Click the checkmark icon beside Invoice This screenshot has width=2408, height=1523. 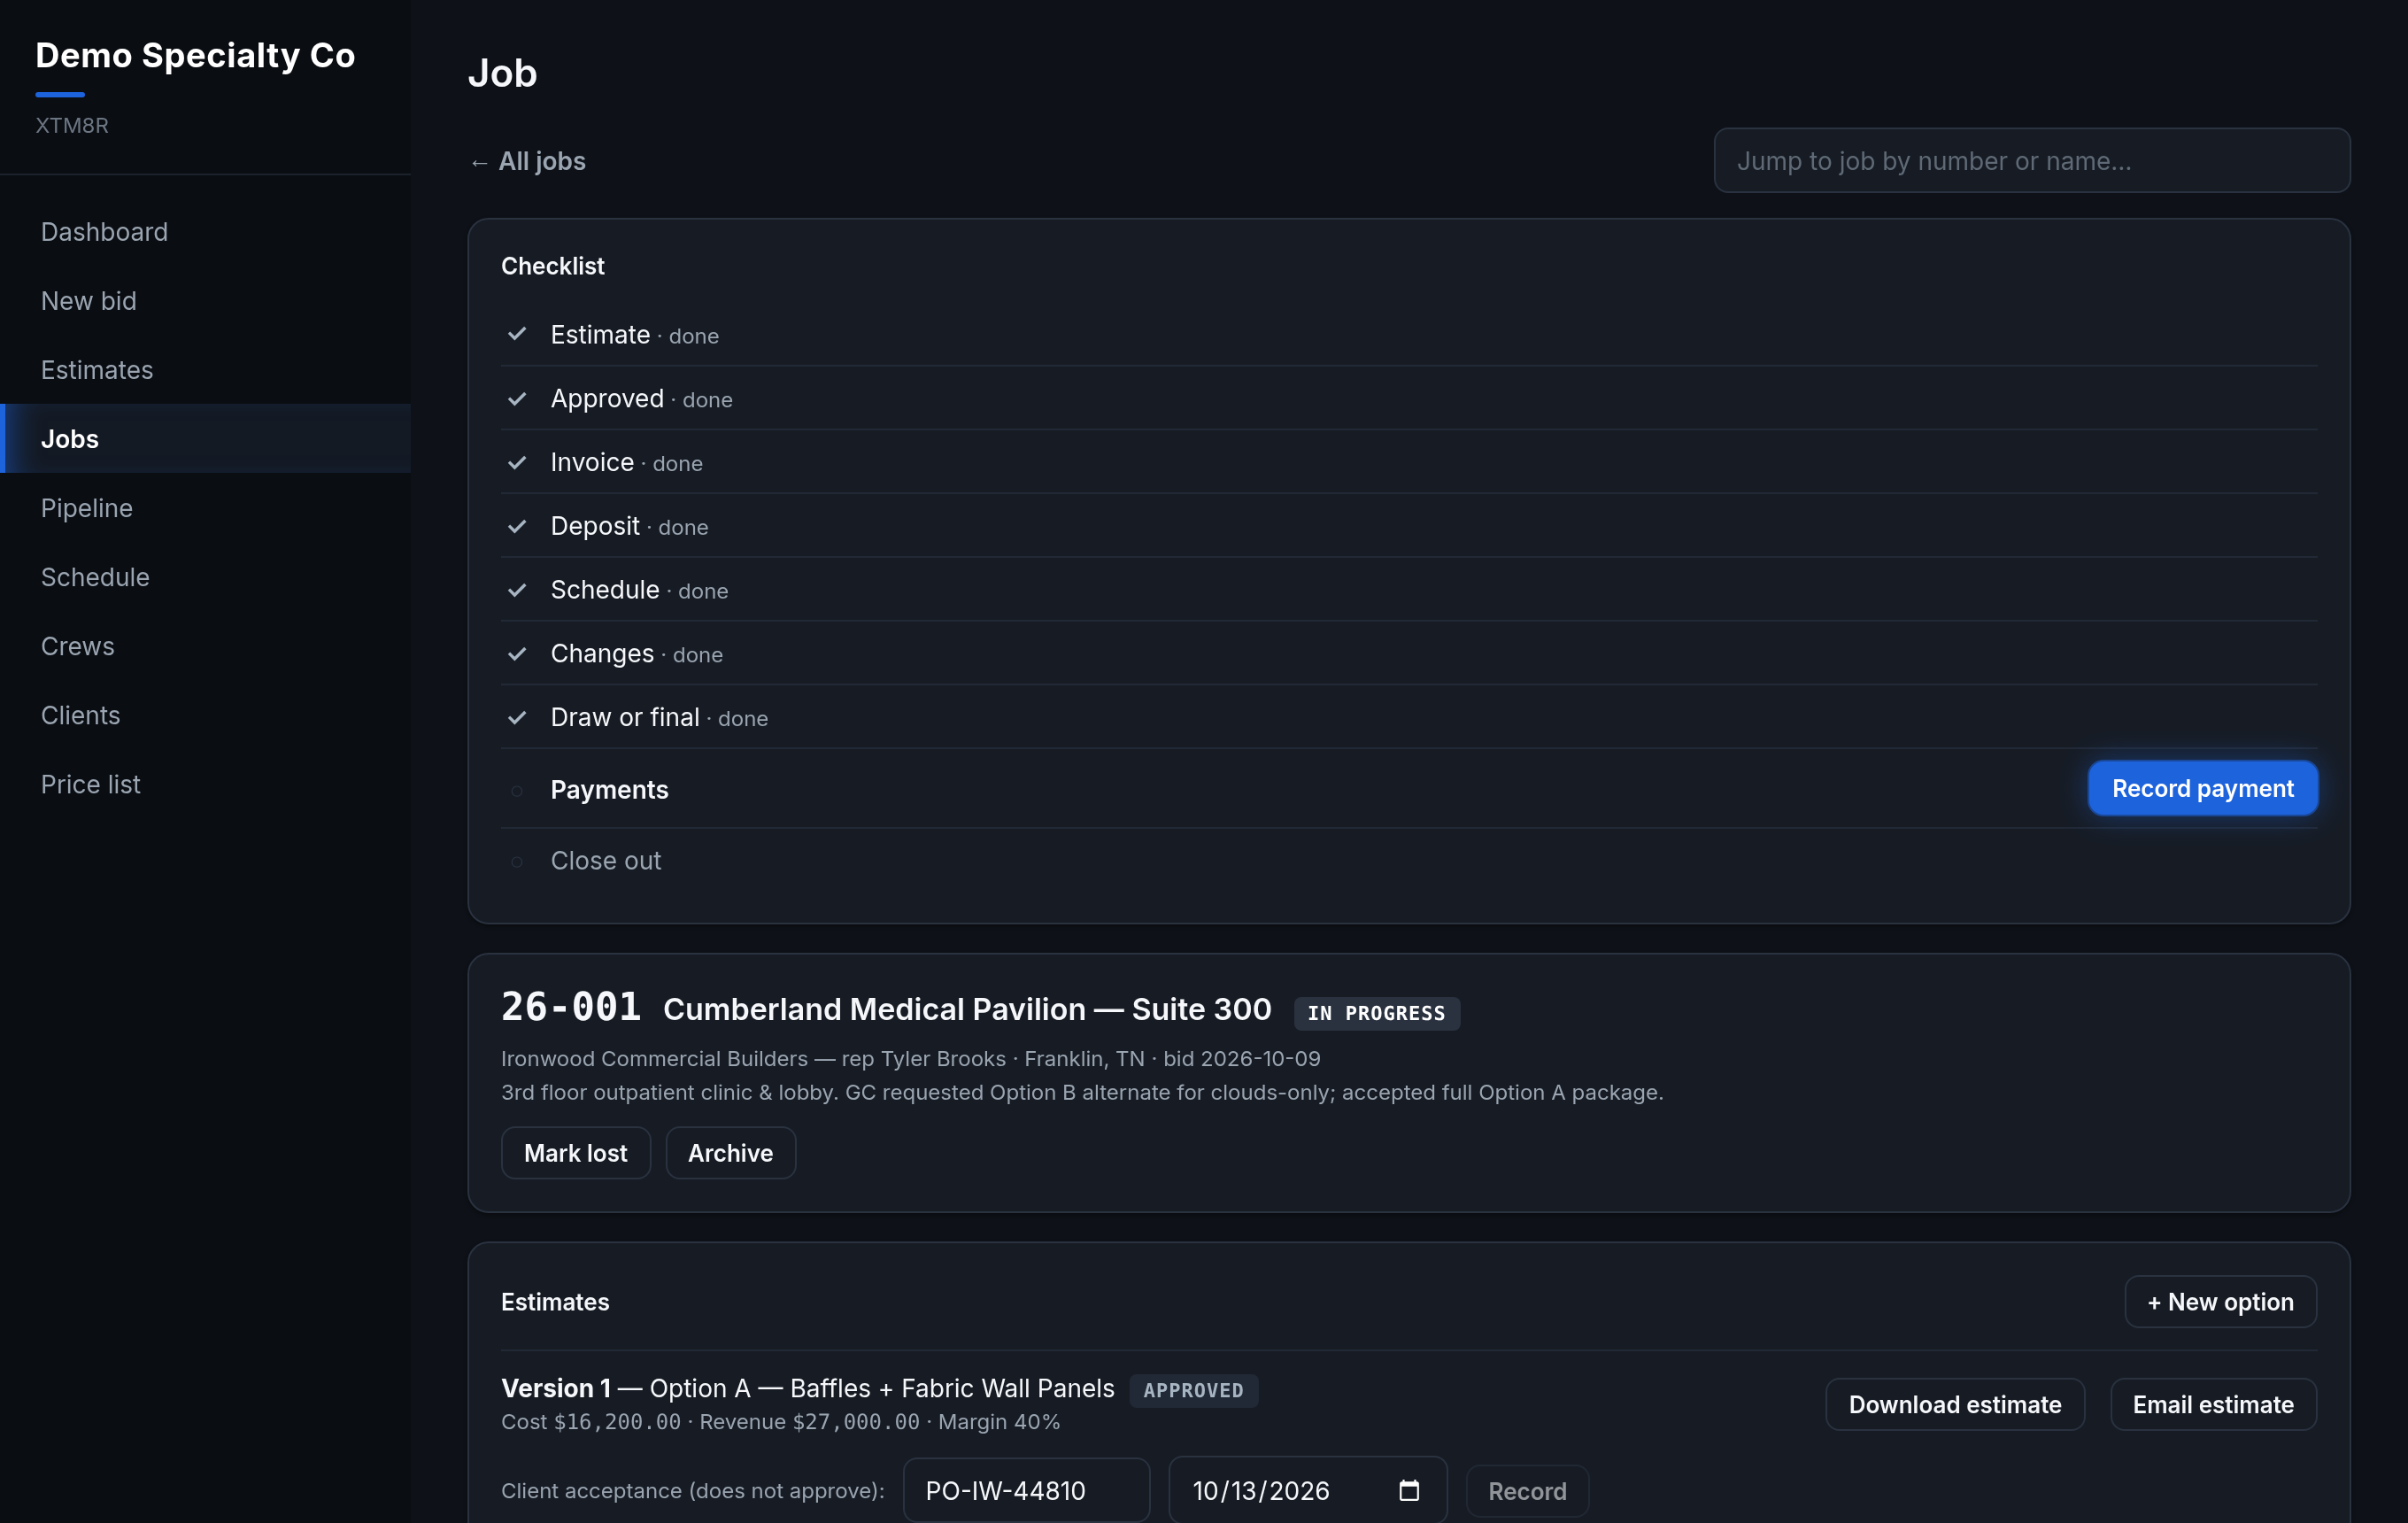tap(517, 462)
